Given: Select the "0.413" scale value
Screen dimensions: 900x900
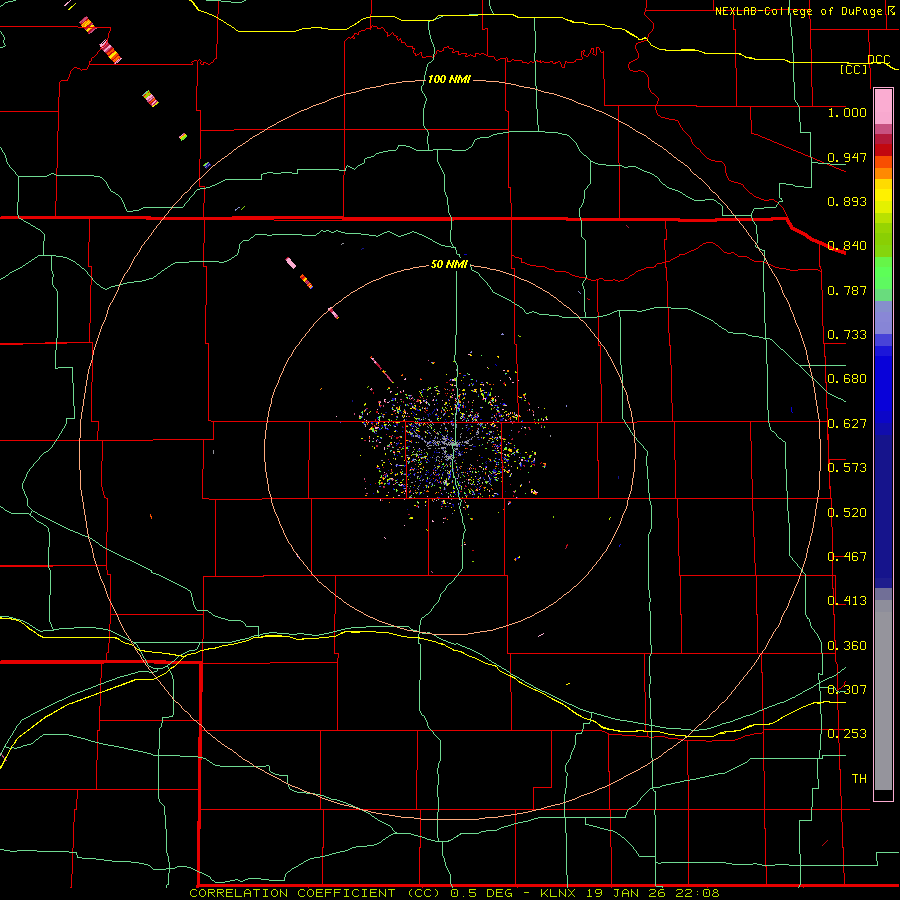Looking at the screenshot, I should coord(847,601).
